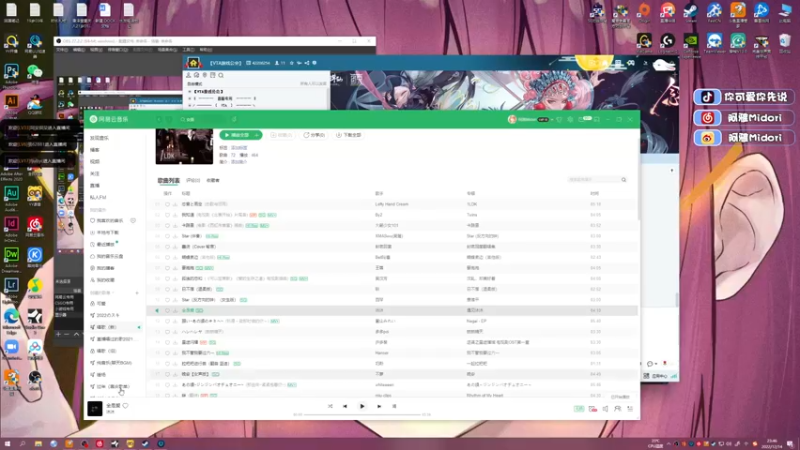
Task: Like the highlighted currently playing song
Action: (x=167, y=310)
